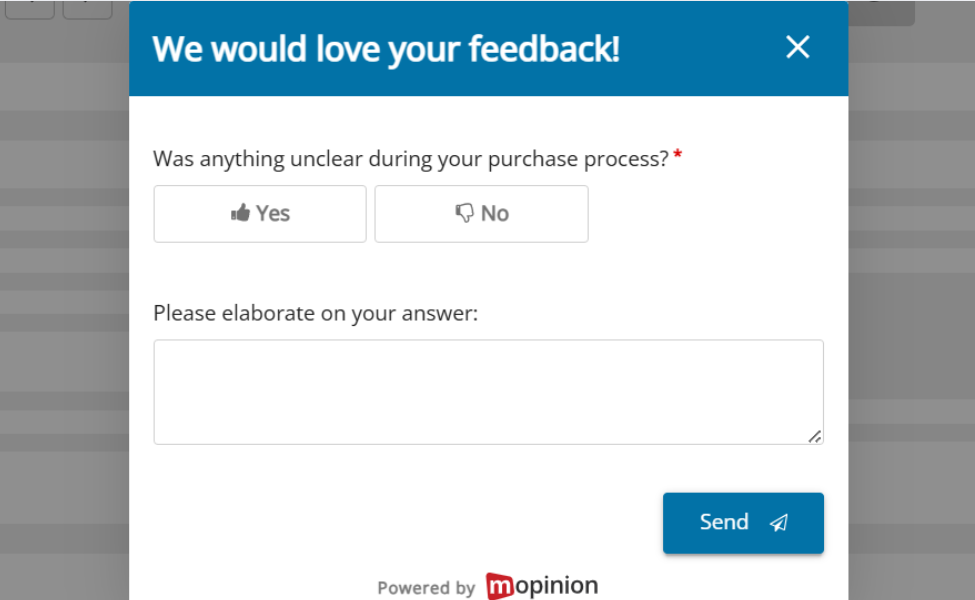The image size is (975, 600).
Task: Click the elaboration text area
Action: [488, 390]
